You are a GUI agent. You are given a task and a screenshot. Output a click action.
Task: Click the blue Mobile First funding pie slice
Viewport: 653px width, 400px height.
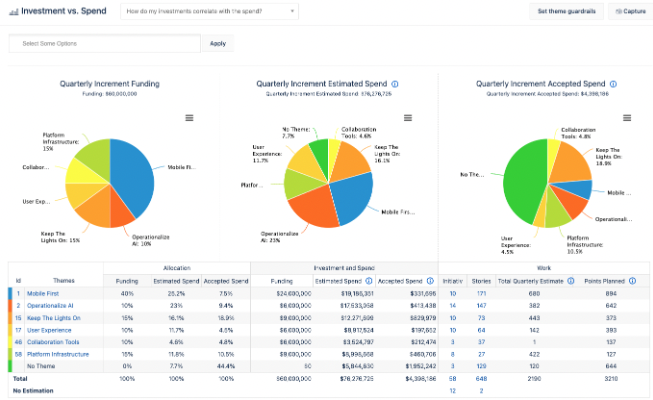133,179
